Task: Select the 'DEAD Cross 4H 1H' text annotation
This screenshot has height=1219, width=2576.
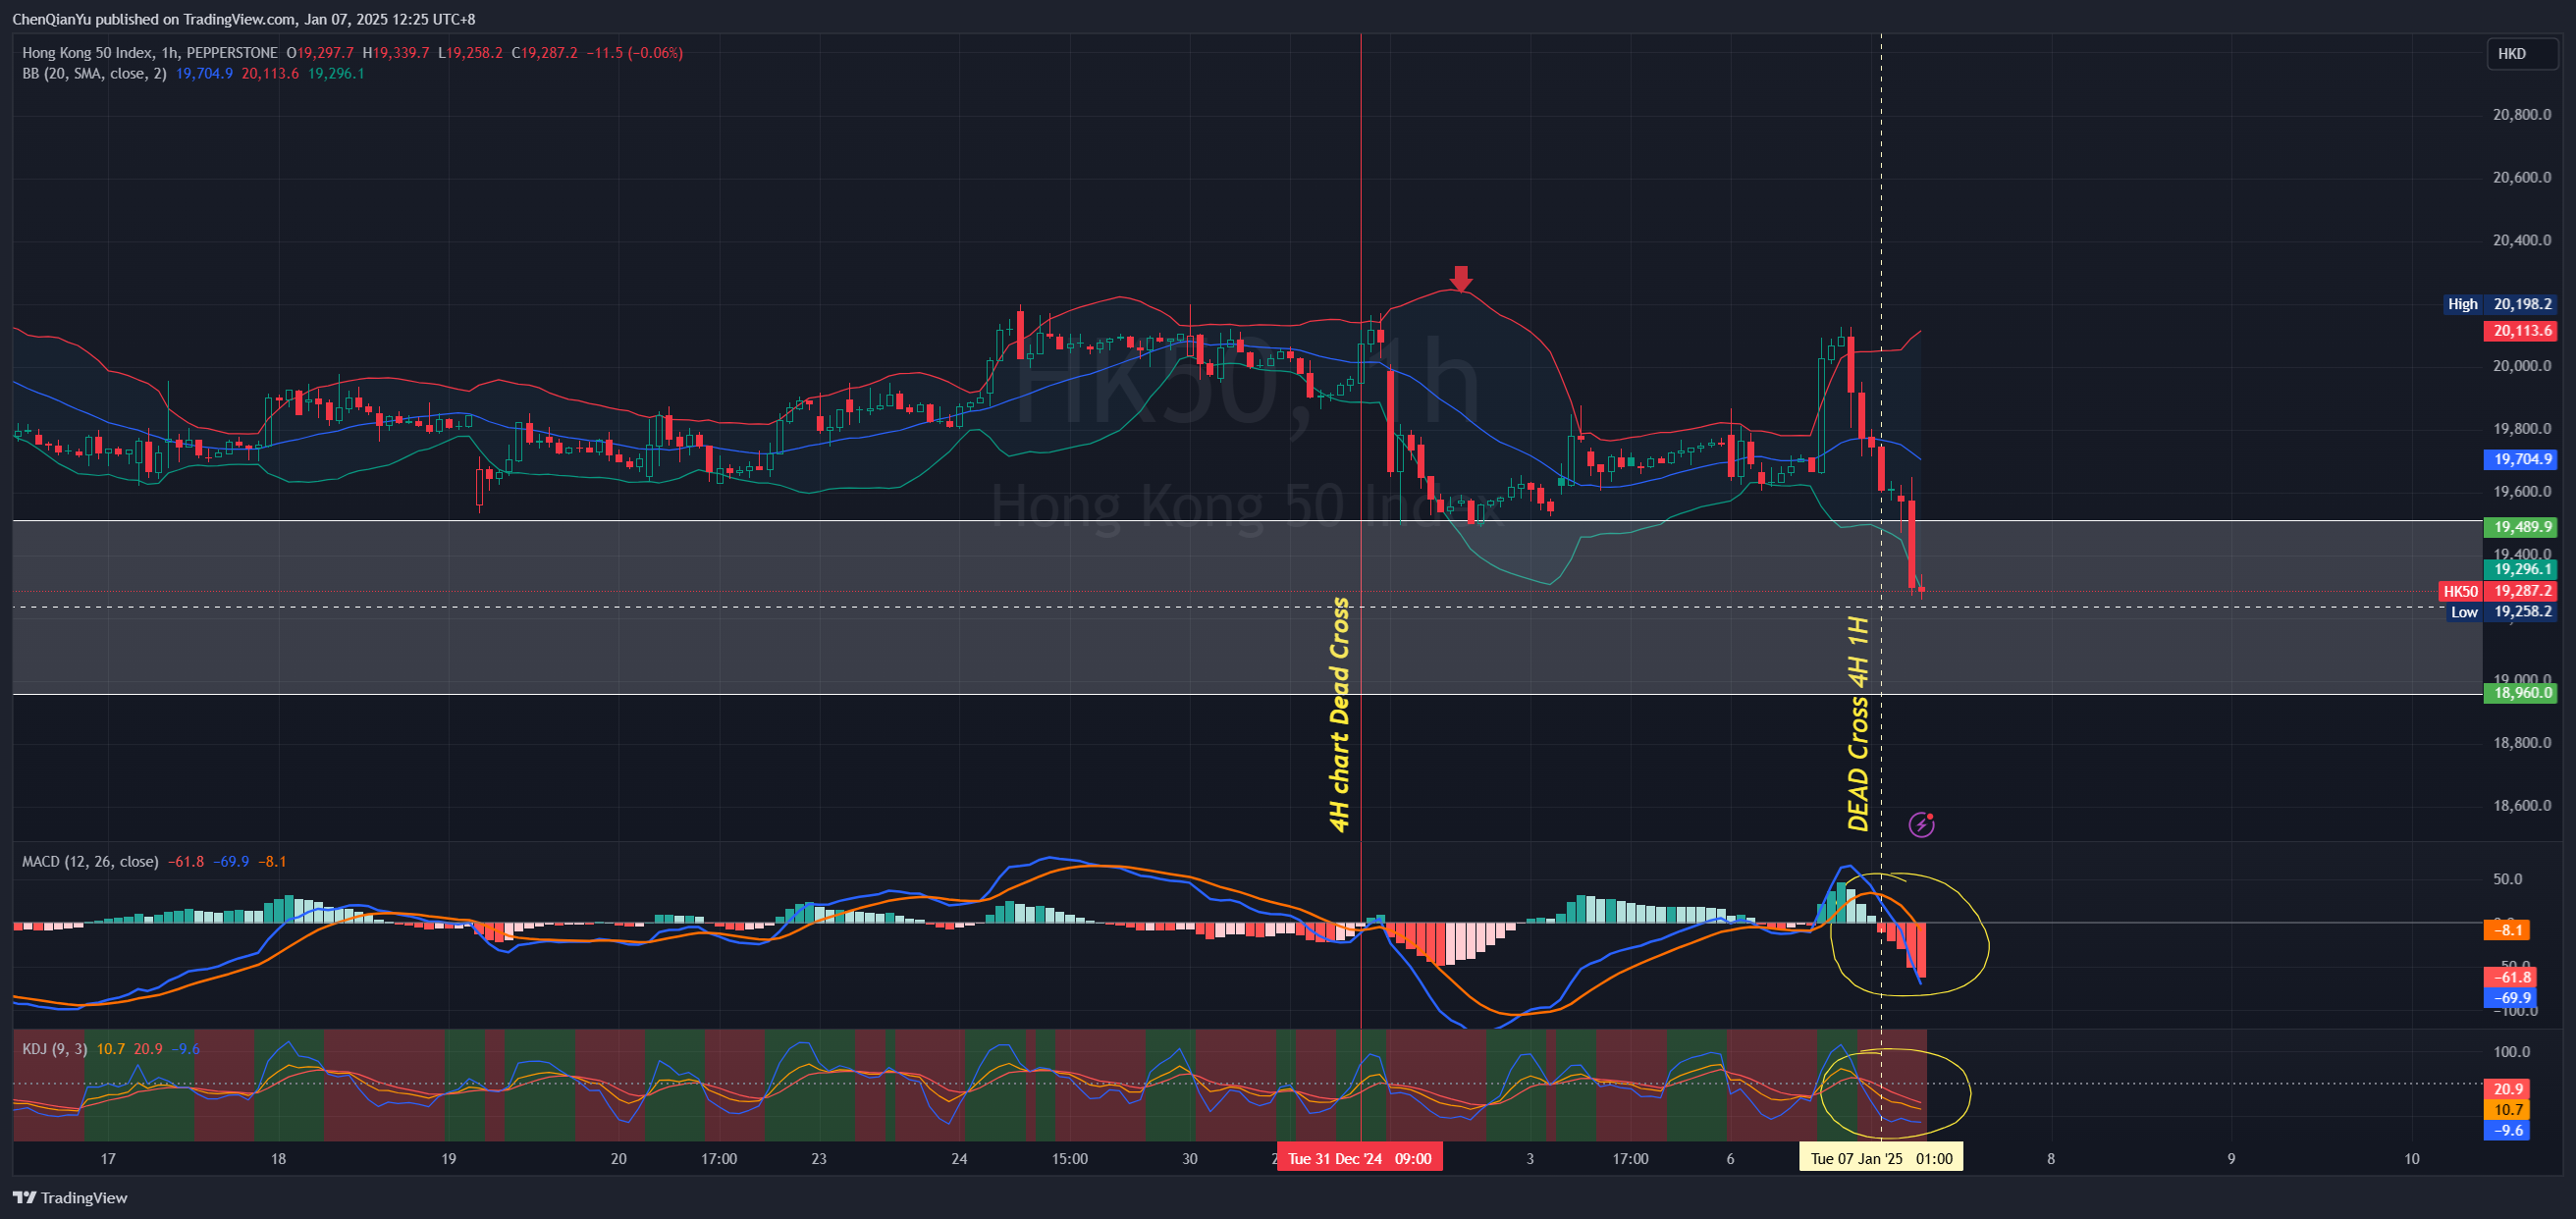Action: coord(1858,723)
